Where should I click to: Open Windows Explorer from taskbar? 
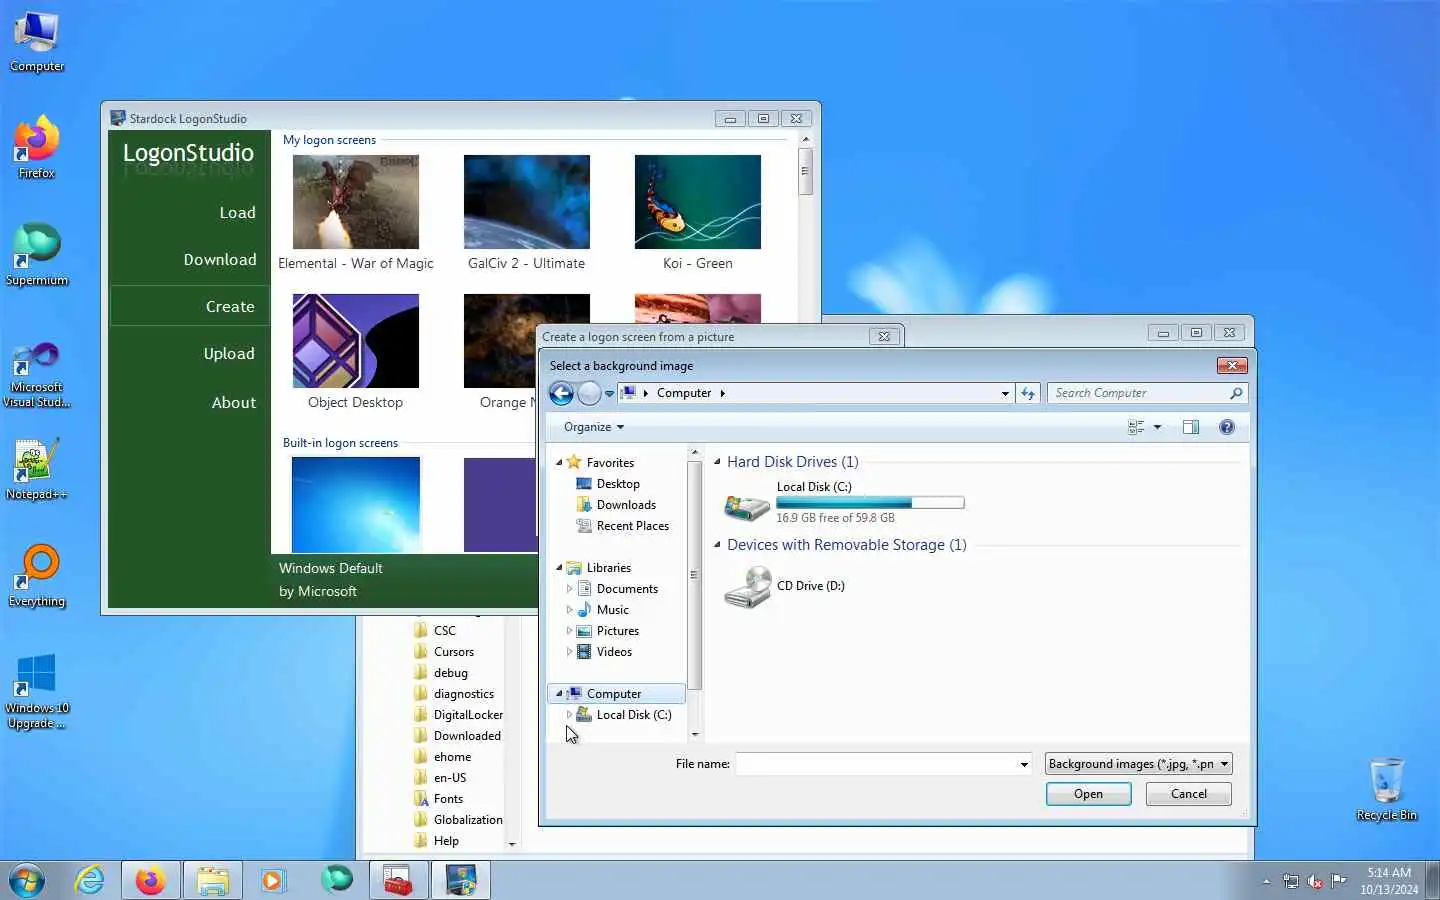(212, 880)
